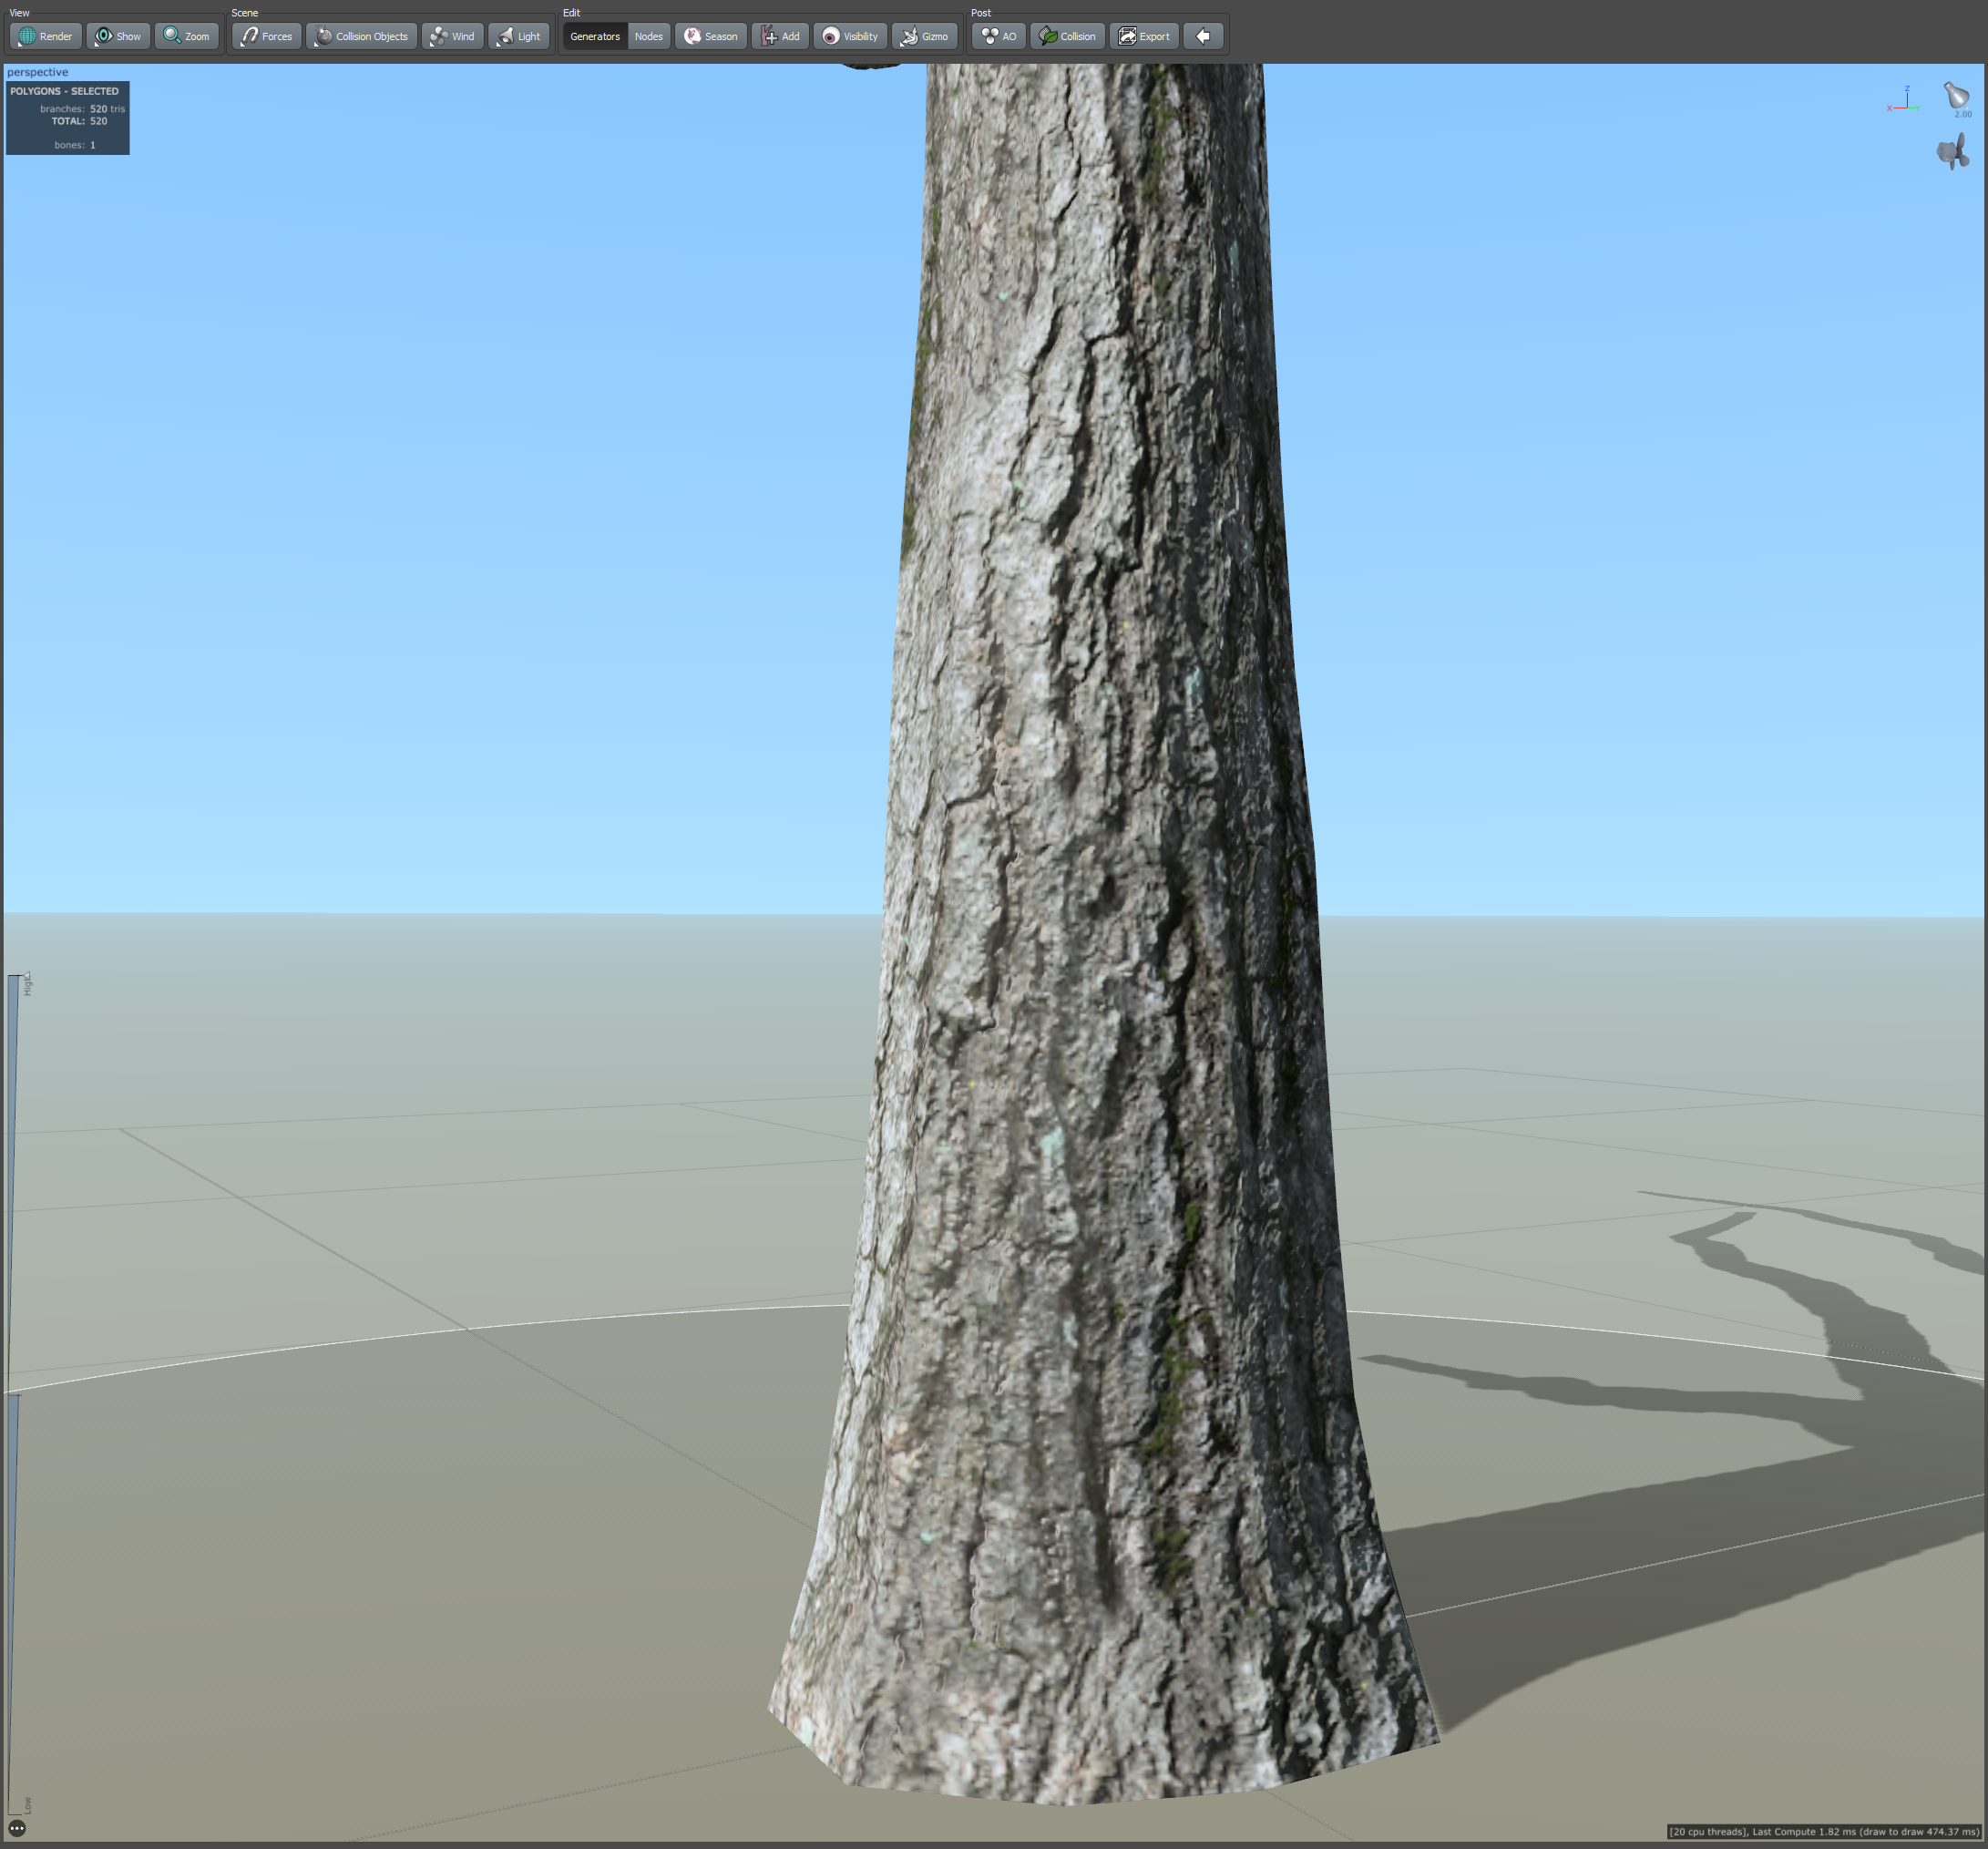Click the Collision Objects button
The height and width of the screenshot is (1849, 1988).
362,36
